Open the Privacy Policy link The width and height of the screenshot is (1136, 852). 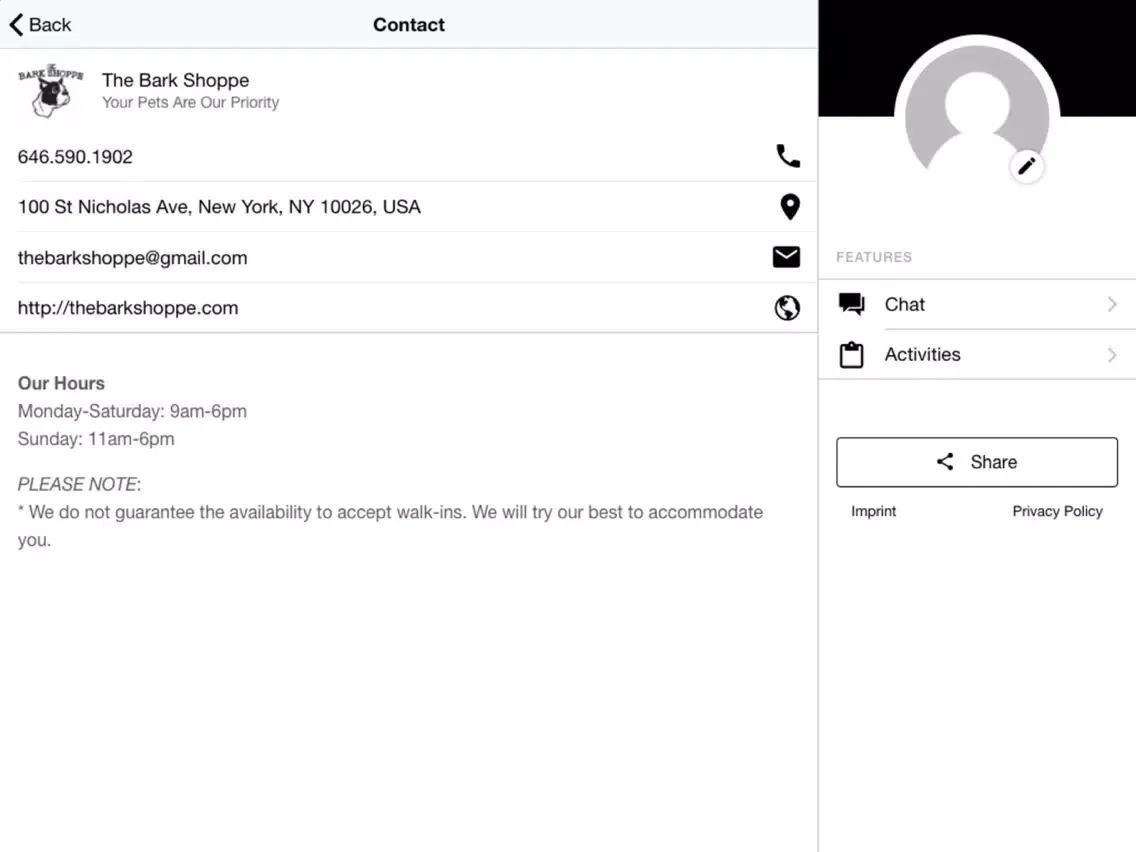[1057, 511]
